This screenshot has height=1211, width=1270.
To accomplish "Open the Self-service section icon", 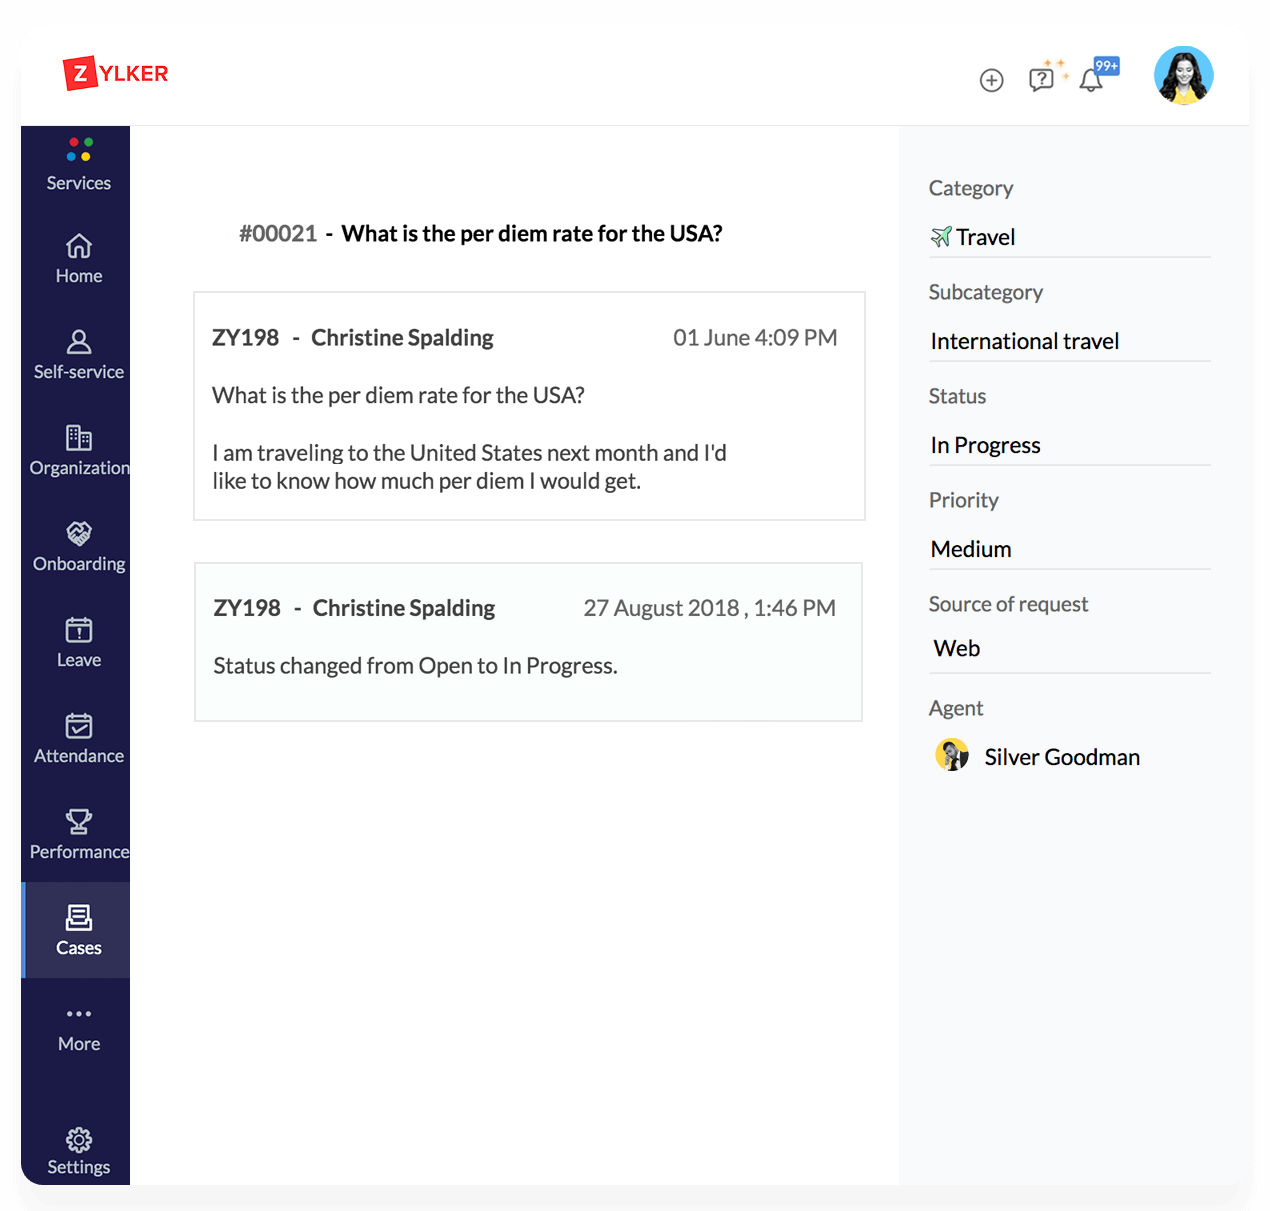I will click(79, 342).
